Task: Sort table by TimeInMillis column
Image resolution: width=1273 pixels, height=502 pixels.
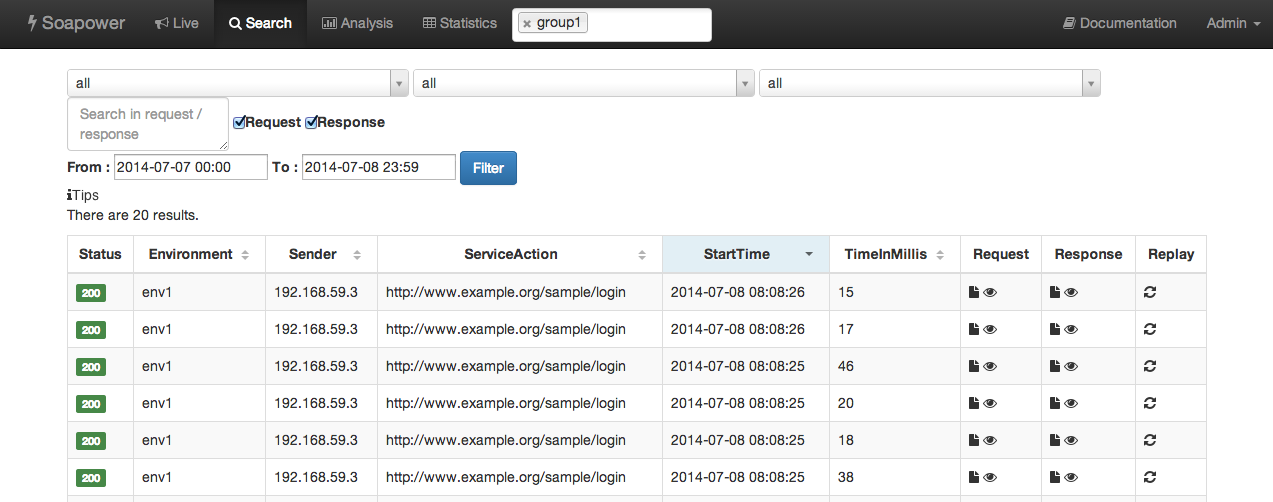Action: [895, 254]
